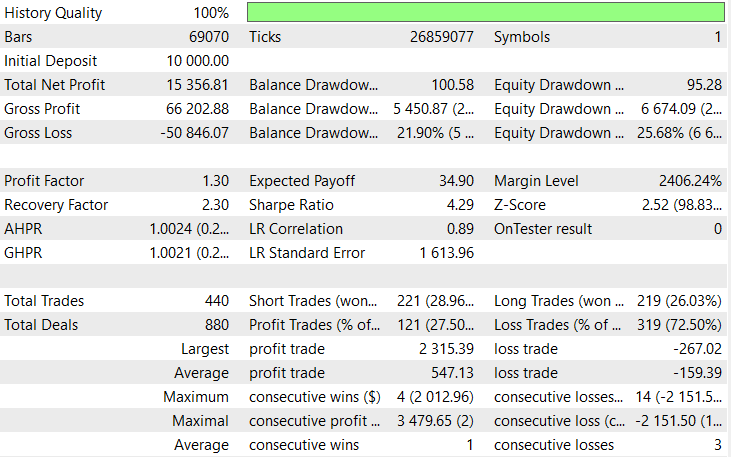
Task: Click the Z-Score value 2.52
Action: [682, 205]
